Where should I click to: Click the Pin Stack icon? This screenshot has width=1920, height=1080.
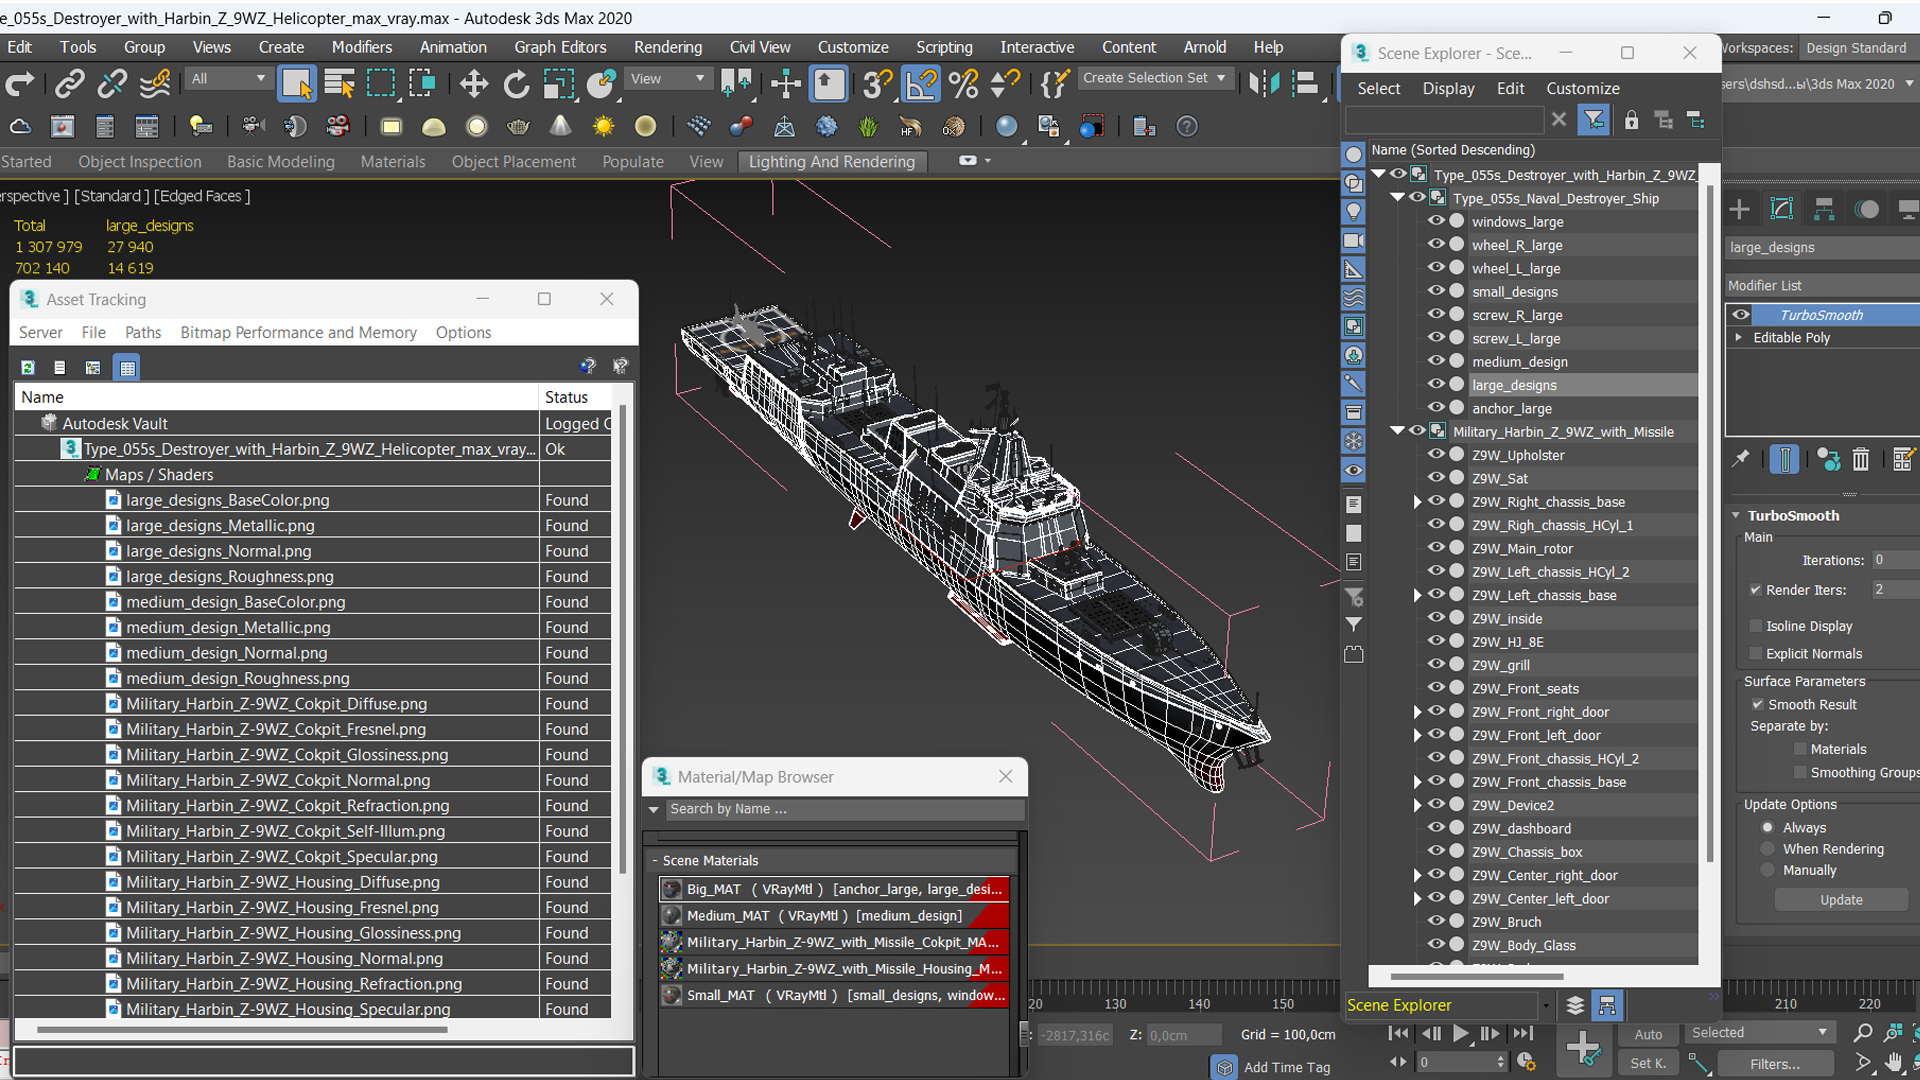pos(1741,459)
